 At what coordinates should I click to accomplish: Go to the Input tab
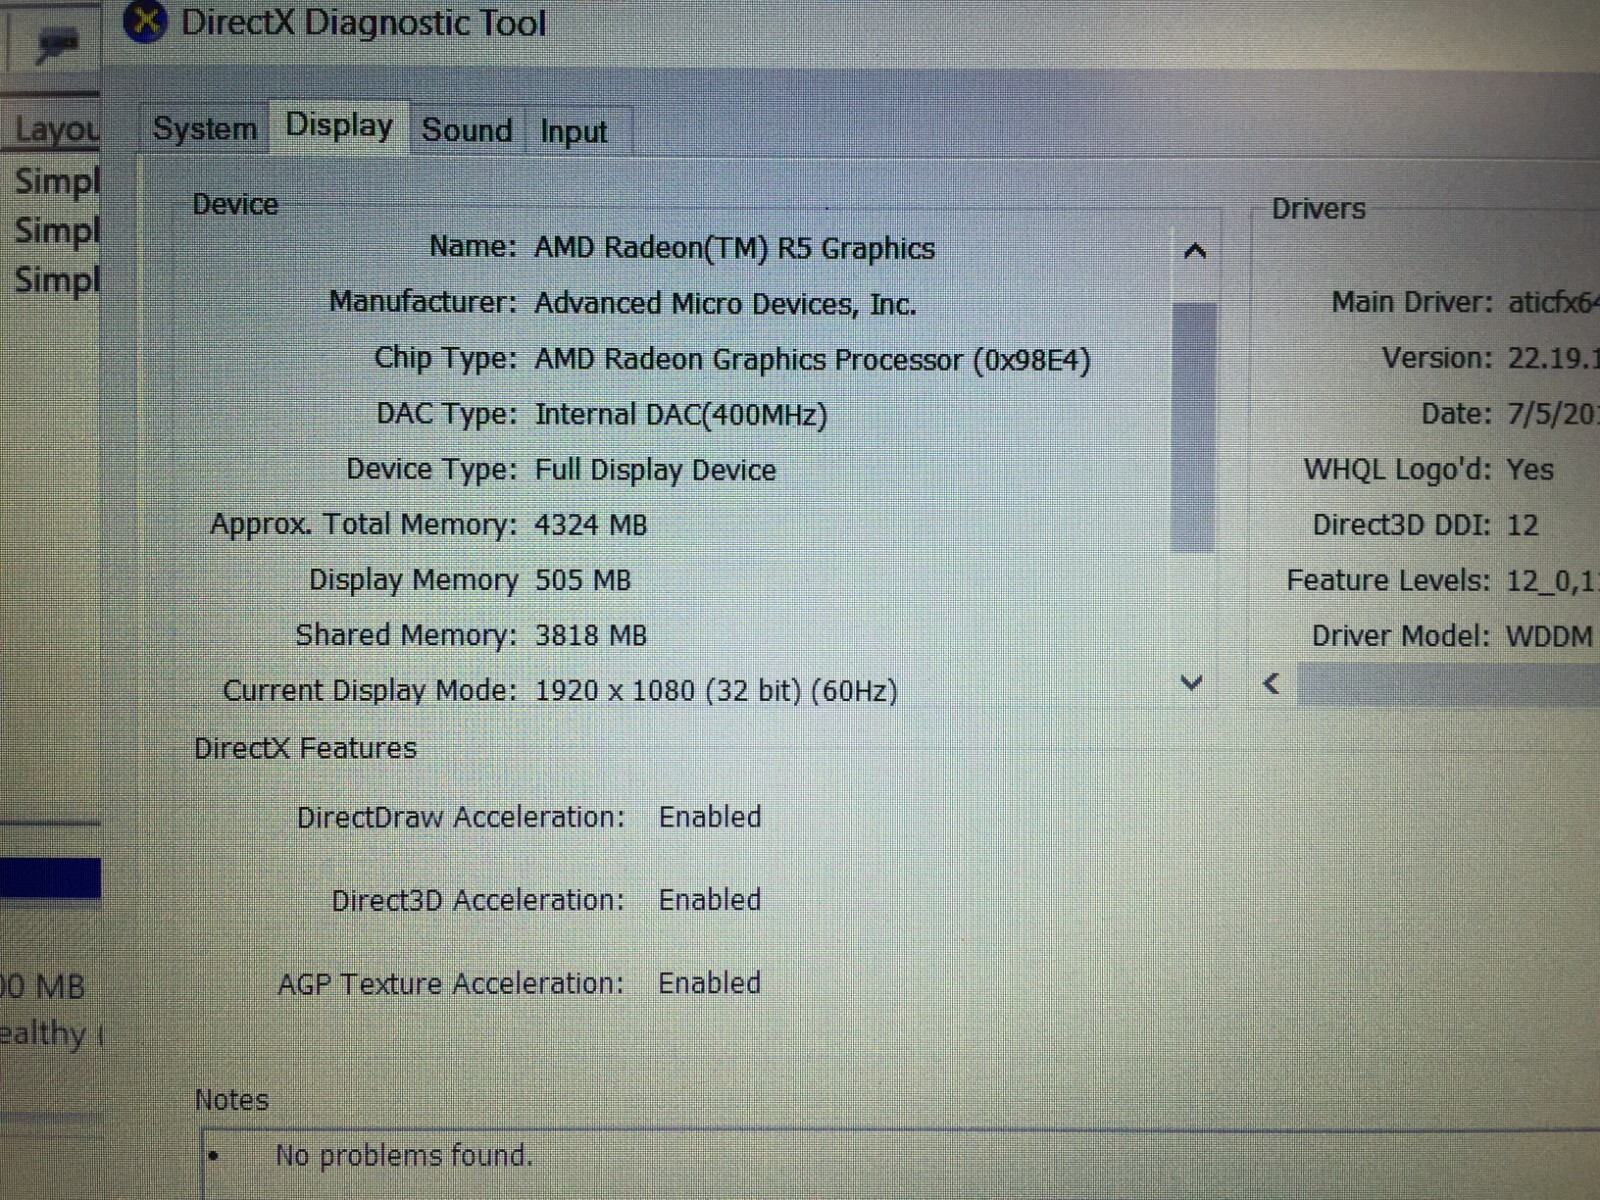[575, 132]
